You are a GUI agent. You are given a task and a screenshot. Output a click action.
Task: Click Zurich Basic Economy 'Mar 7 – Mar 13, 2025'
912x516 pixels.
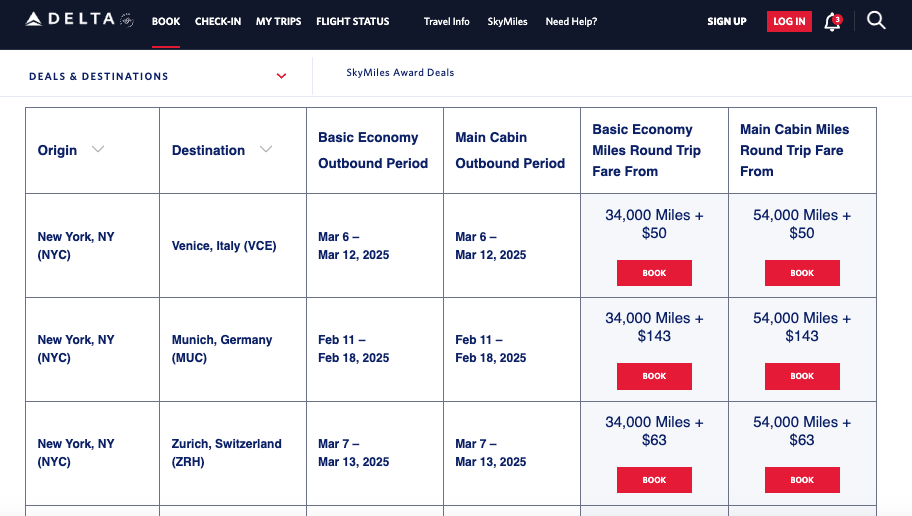[x=354, y=453]
